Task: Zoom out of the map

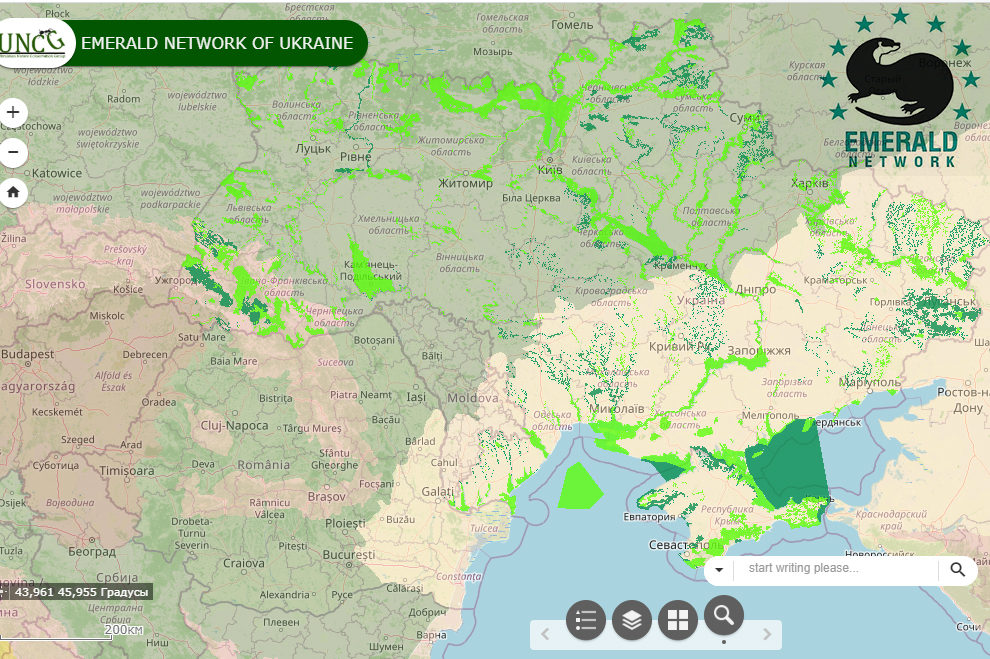Action: coord(14,153)
